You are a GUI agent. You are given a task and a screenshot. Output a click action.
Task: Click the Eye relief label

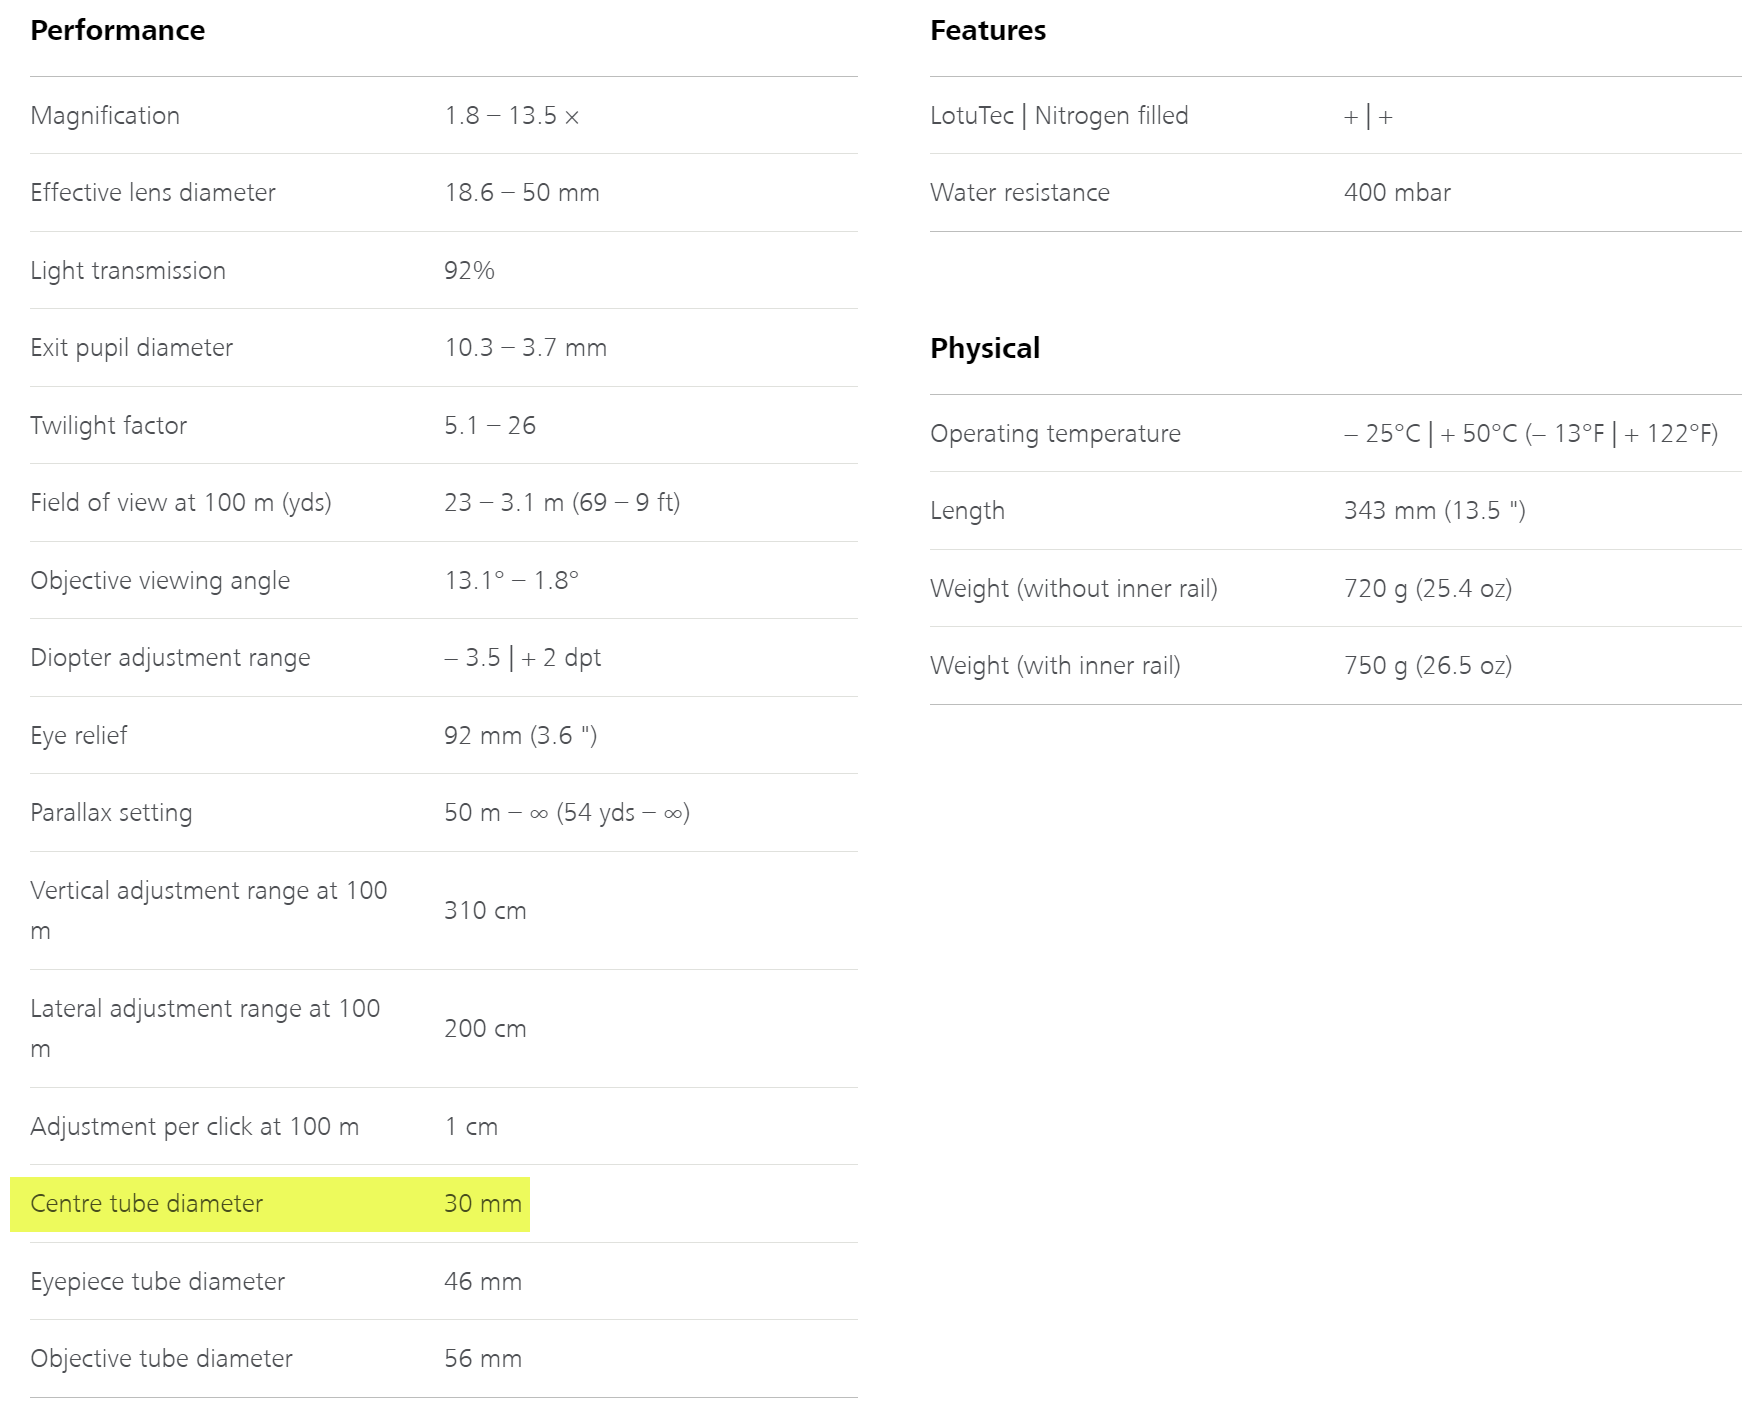point(78,736)
